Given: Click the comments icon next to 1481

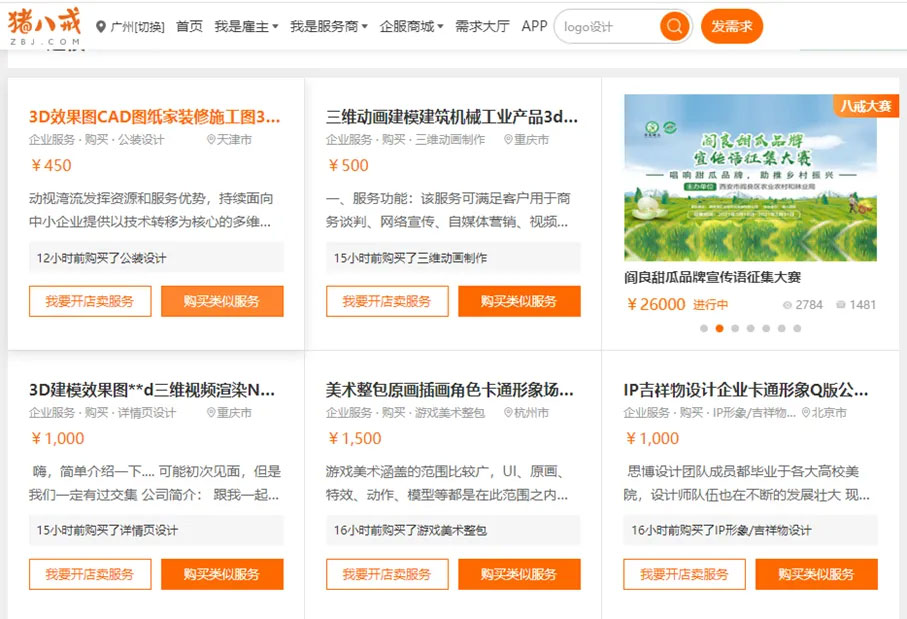Looking at the screenshot, I should point(840,305).
